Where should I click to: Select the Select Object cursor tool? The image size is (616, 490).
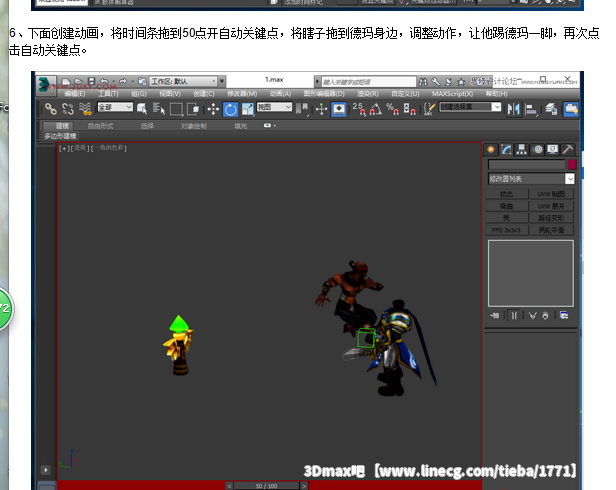(x=142, y=109)
